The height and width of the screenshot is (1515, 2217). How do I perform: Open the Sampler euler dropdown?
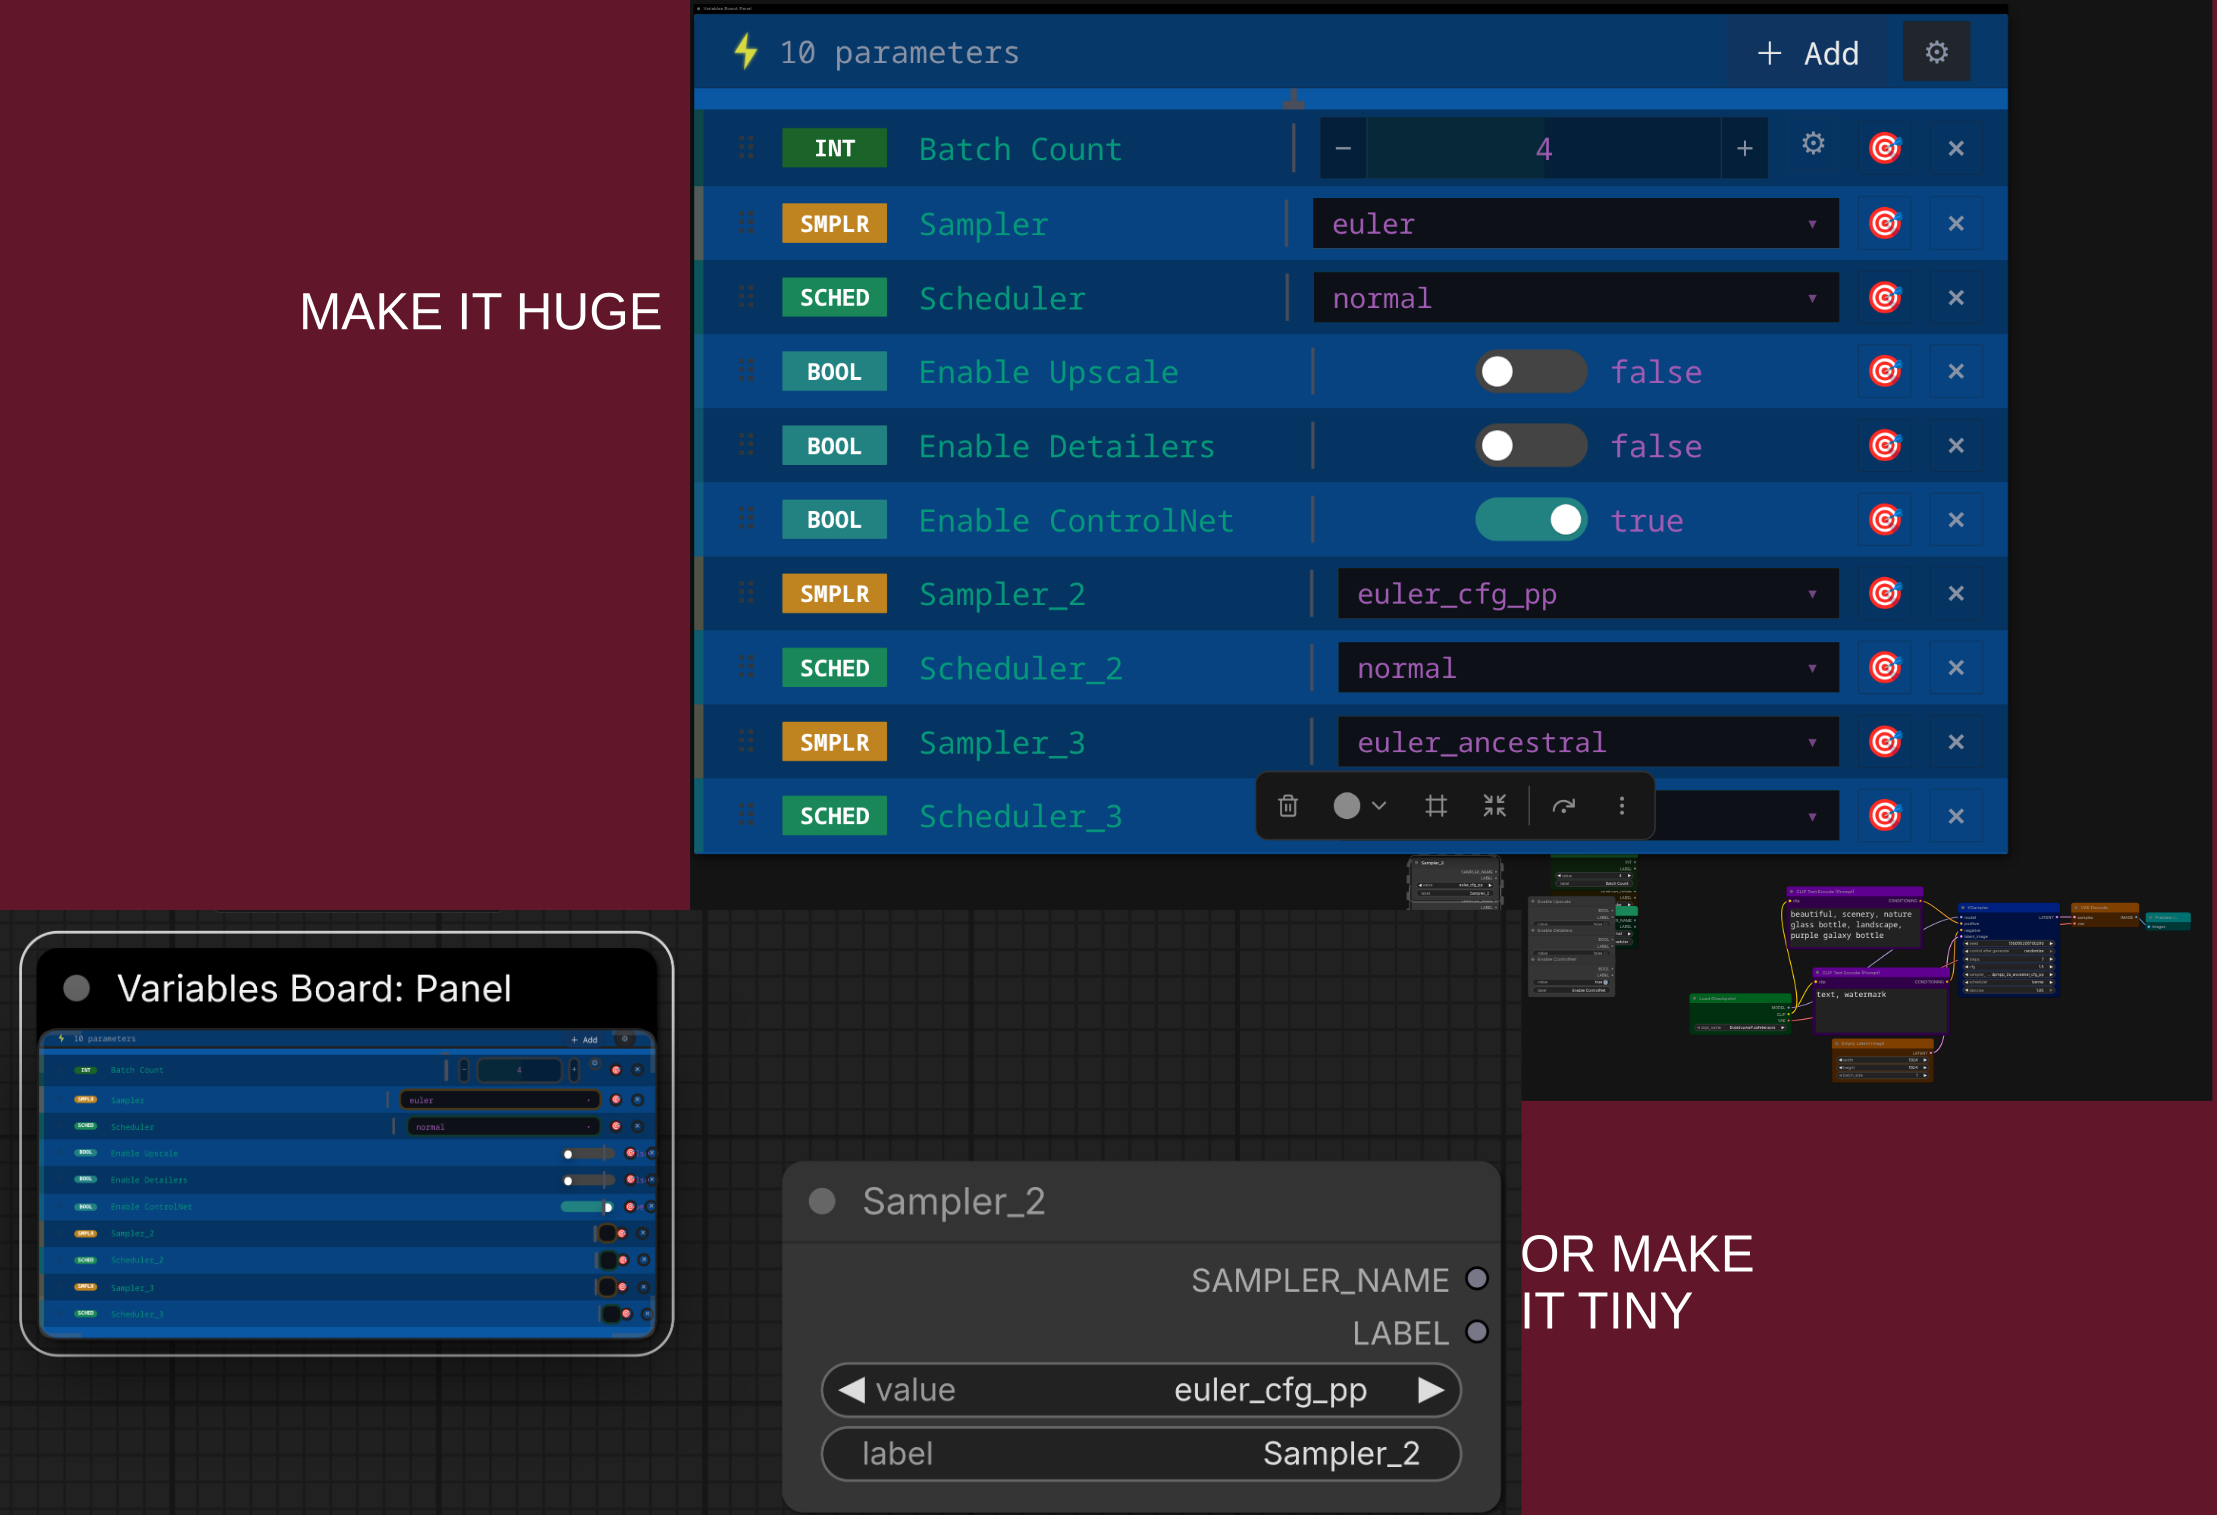[1575, 223]
